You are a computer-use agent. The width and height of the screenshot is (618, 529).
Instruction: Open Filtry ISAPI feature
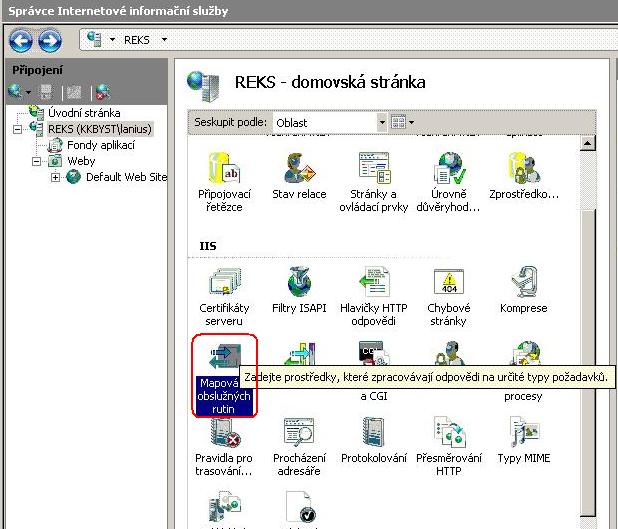[x=299, y=291]
